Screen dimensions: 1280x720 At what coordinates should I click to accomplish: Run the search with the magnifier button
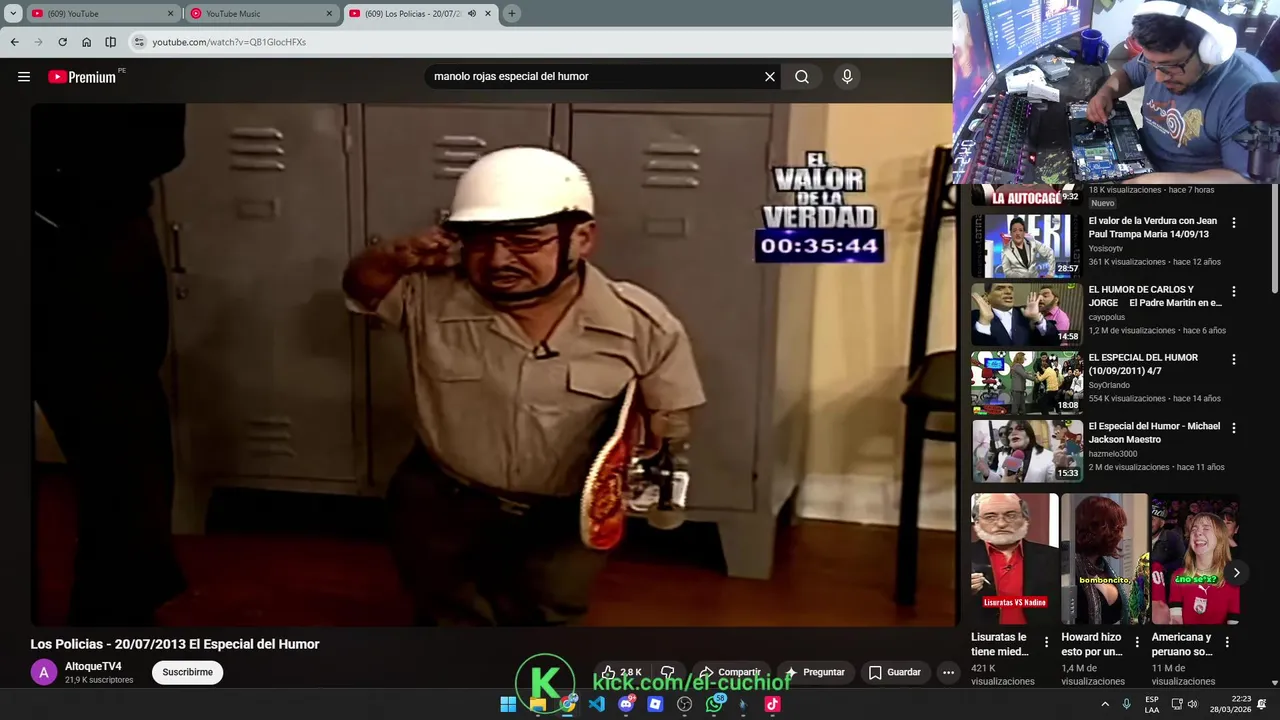coord(802,77)
